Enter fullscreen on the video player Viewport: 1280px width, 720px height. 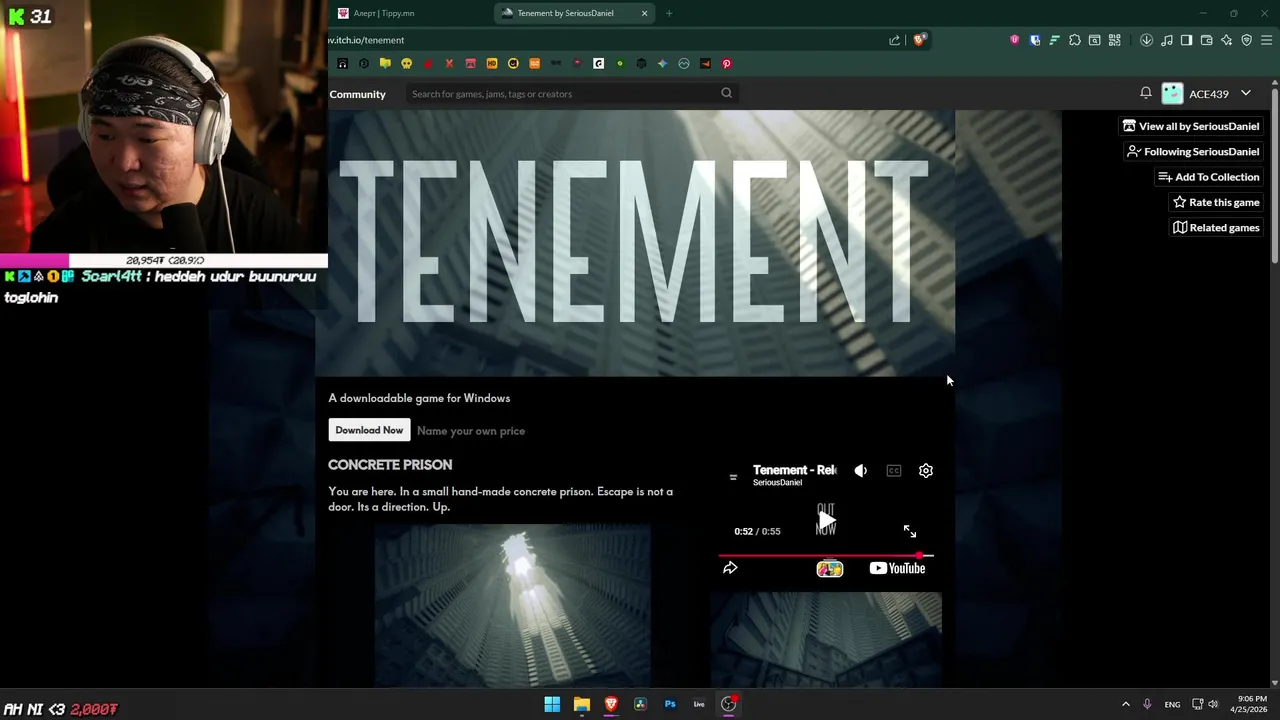pos(910,531)
